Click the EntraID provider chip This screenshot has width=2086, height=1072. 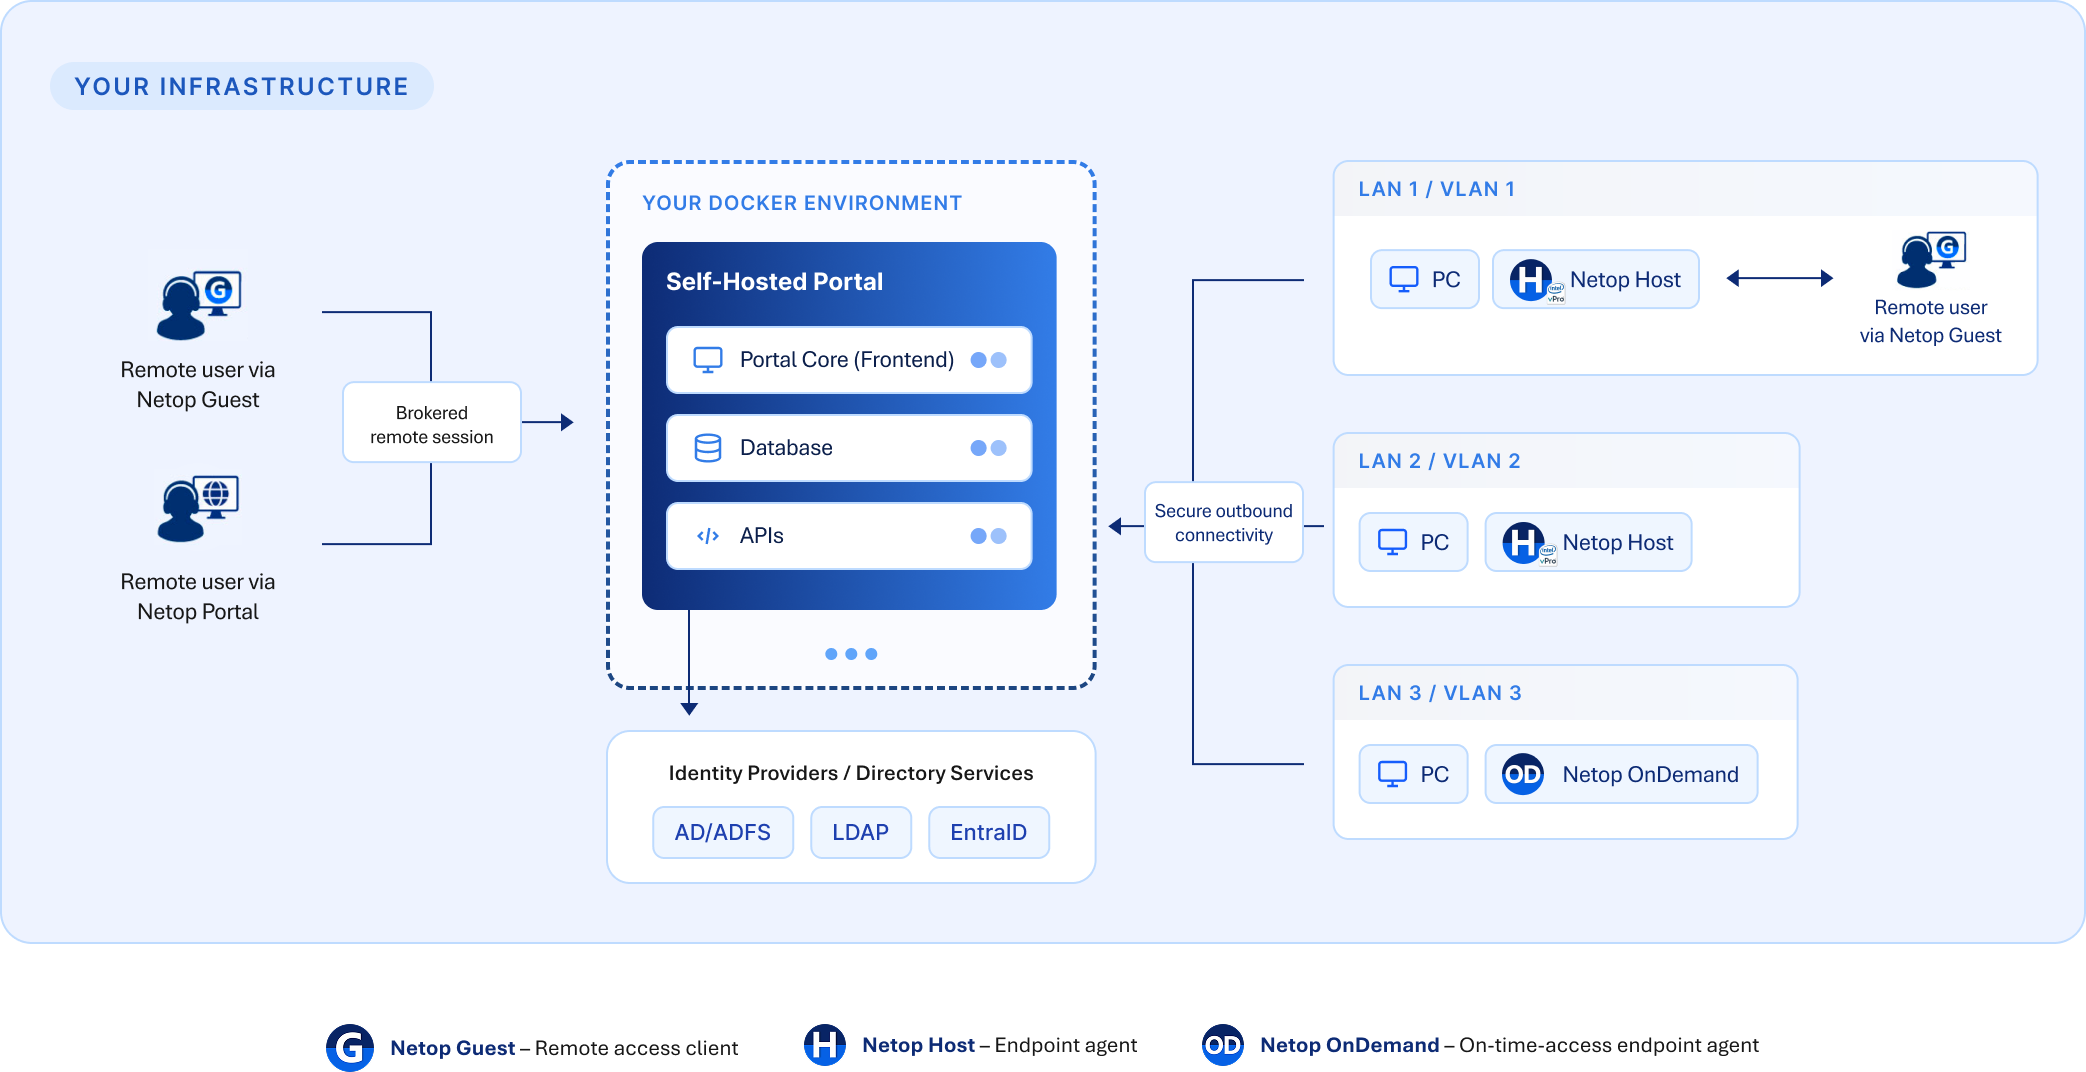pos(989,832)
